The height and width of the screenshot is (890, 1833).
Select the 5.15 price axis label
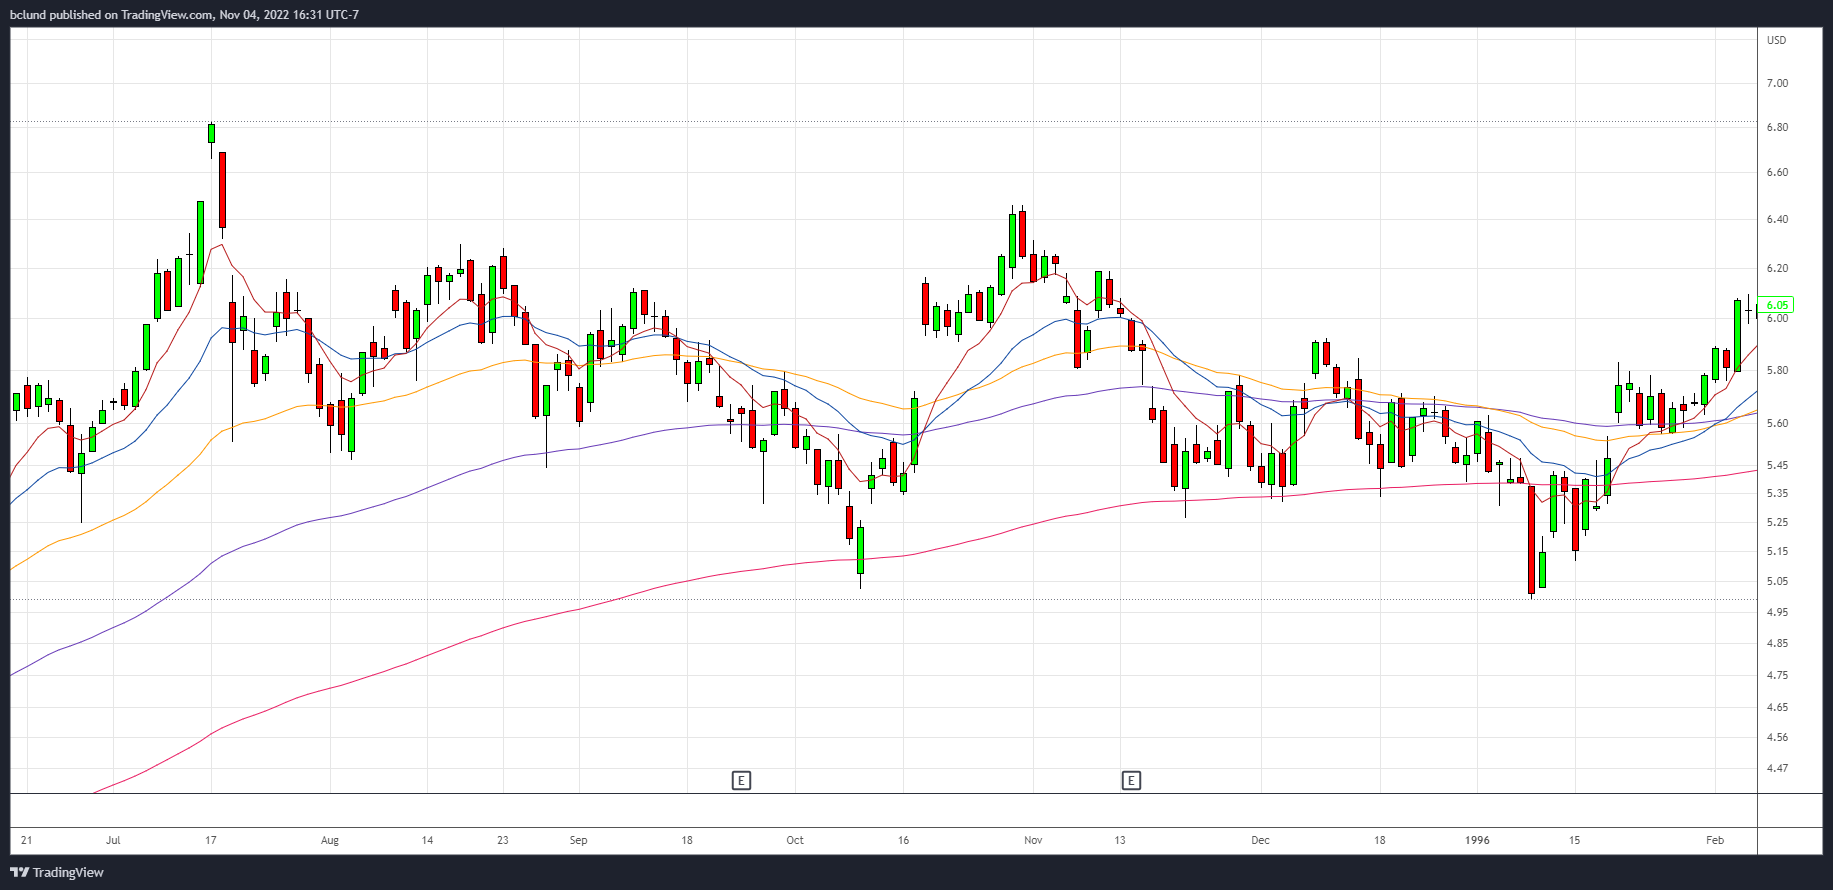coord(1777,551)
